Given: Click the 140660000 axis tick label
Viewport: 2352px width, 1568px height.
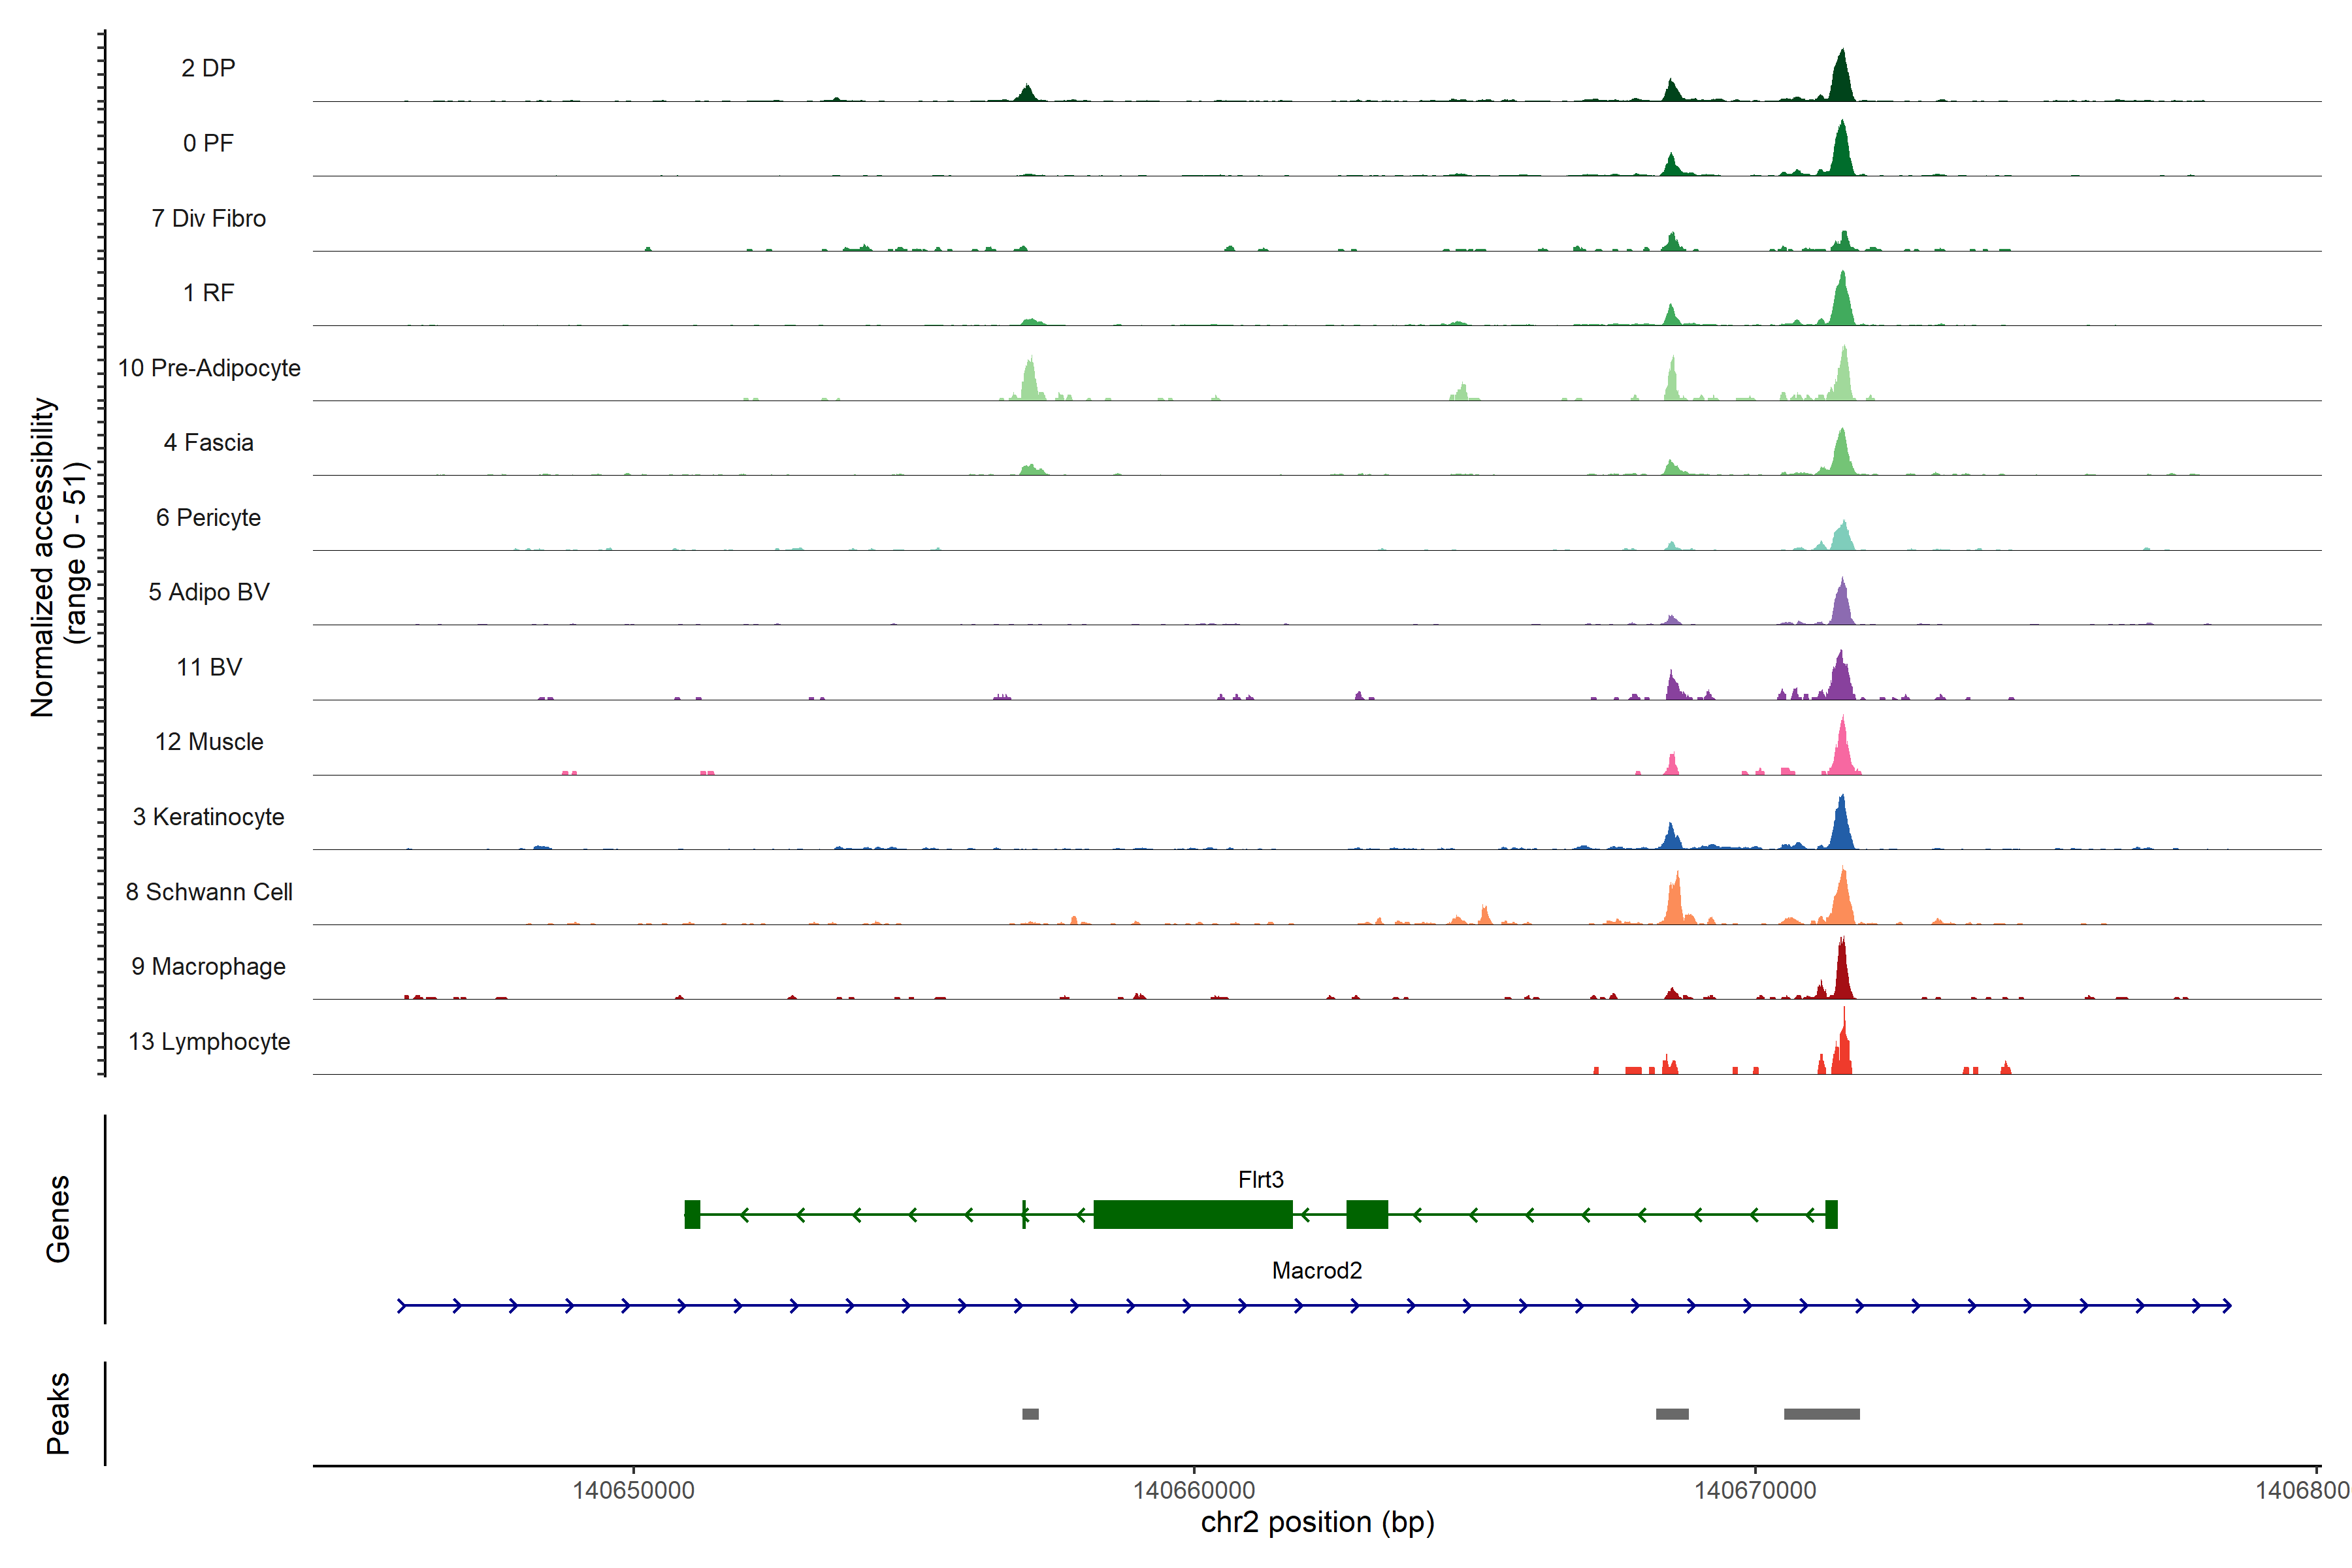Looking at the screenshot, I should click(1194, 1490).
